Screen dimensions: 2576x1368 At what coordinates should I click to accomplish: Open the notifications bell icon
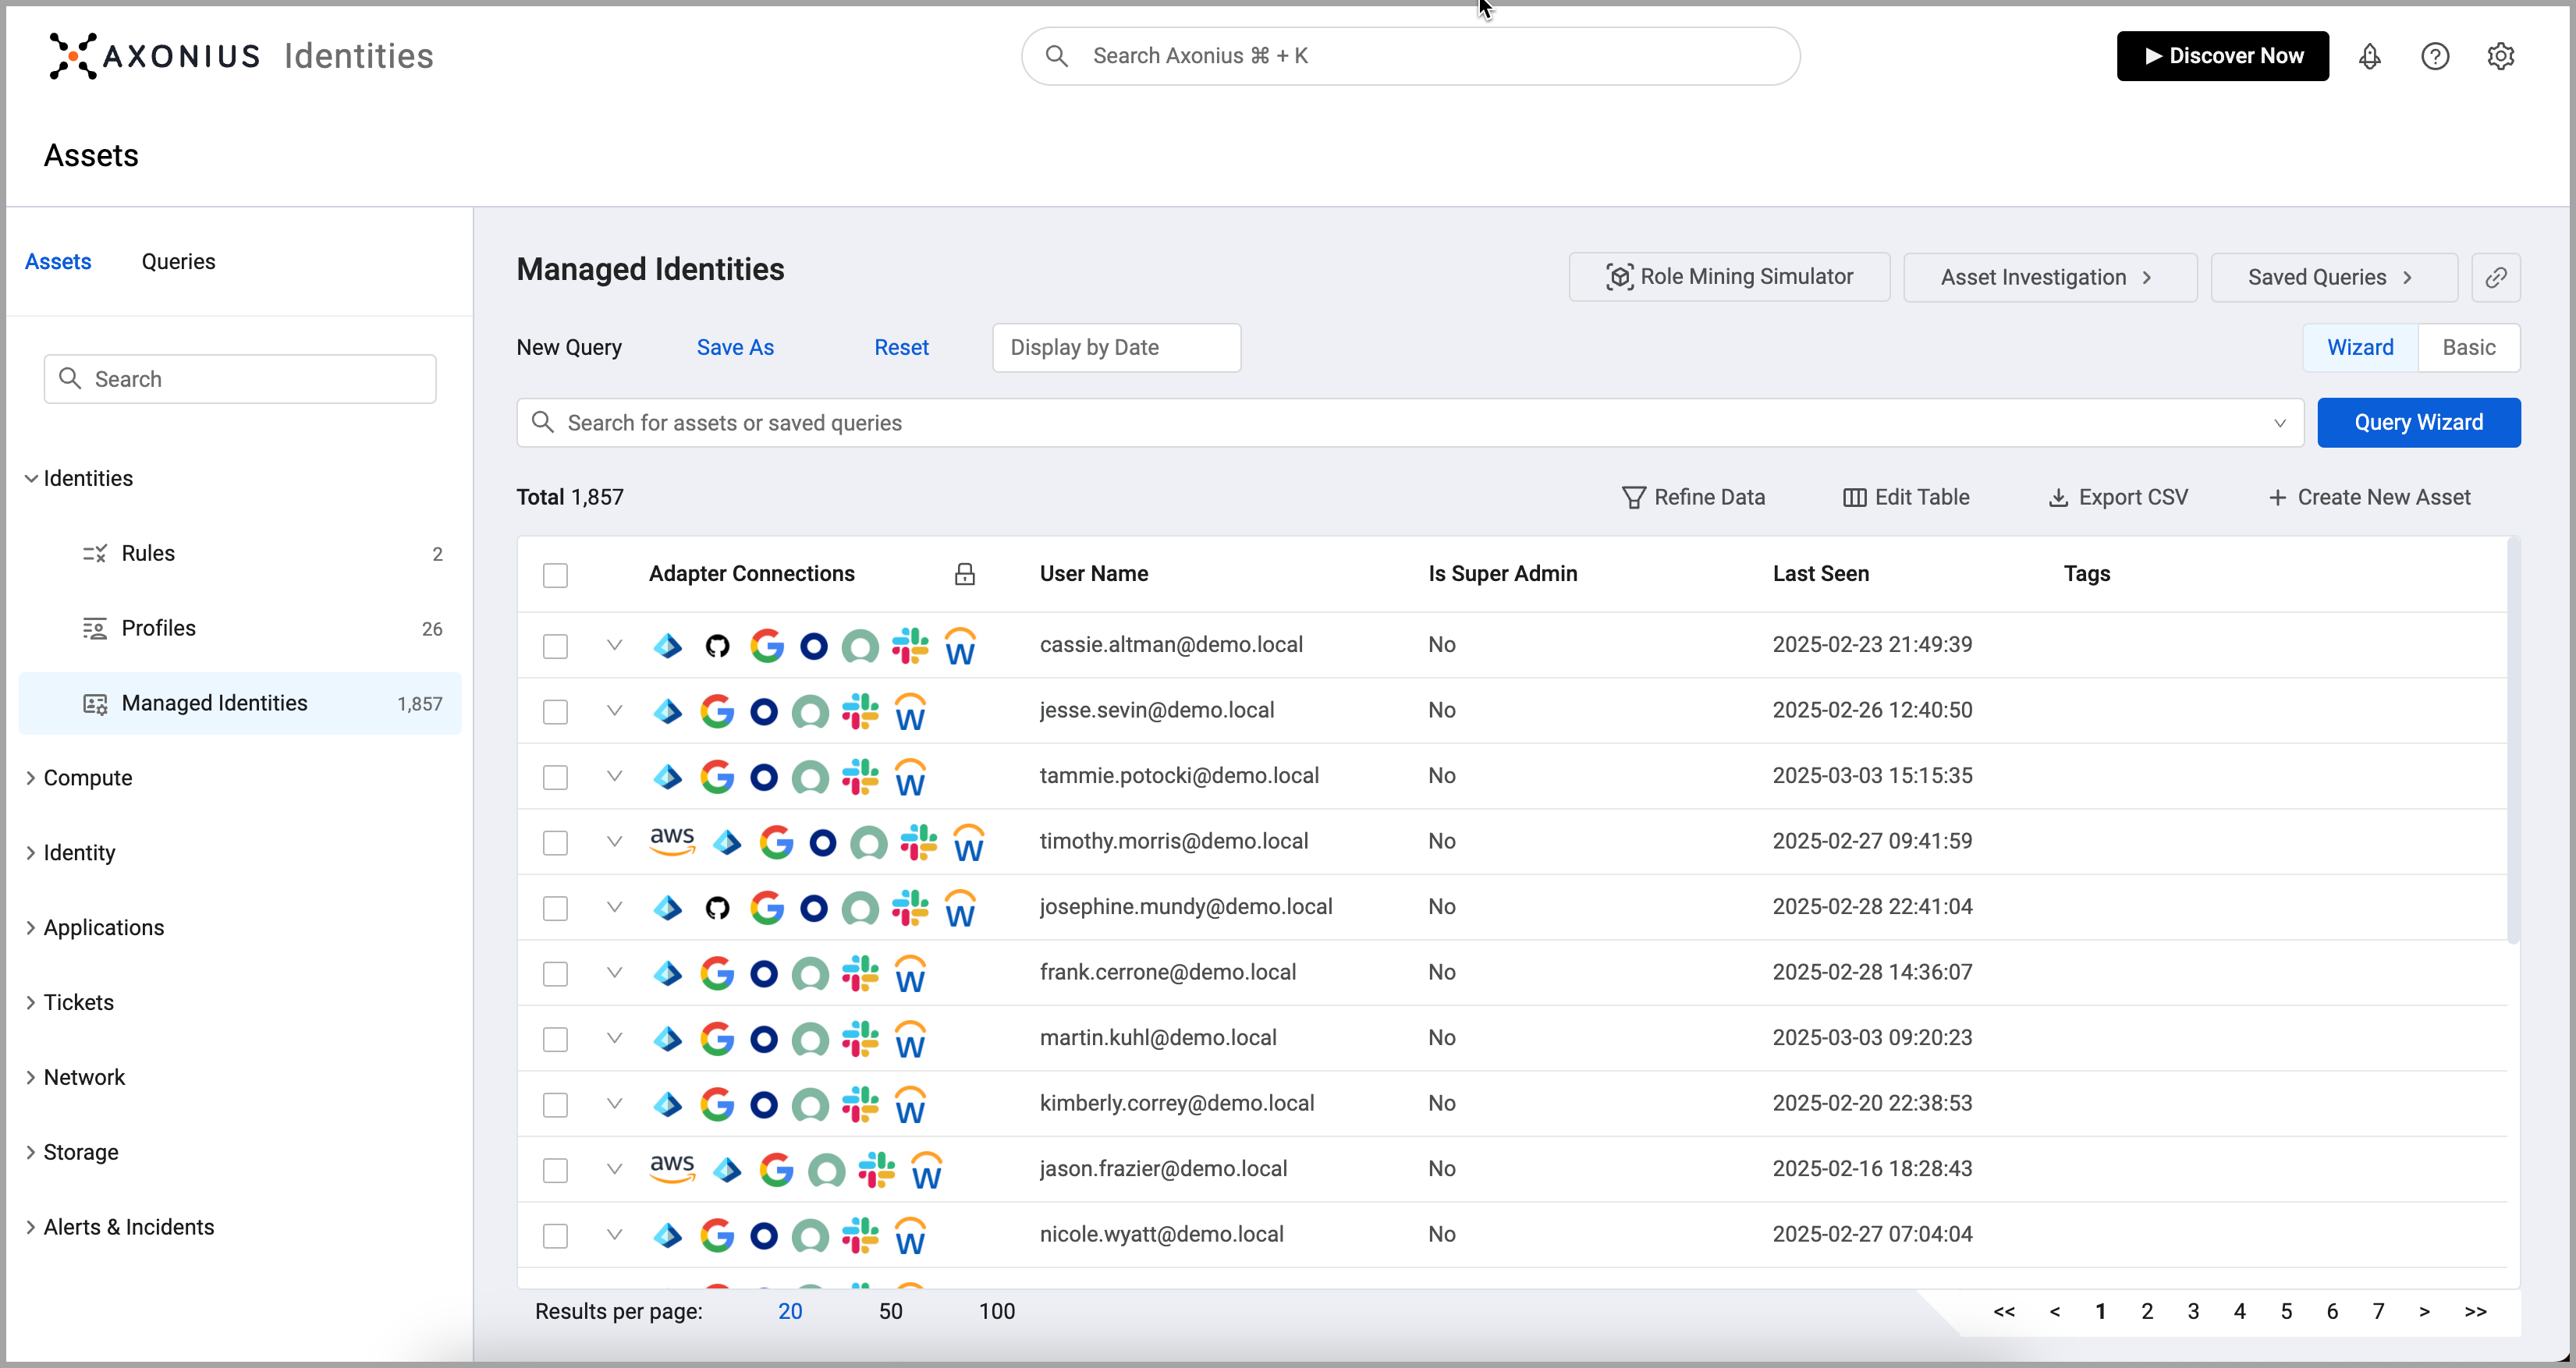[x=2369, y=56]
